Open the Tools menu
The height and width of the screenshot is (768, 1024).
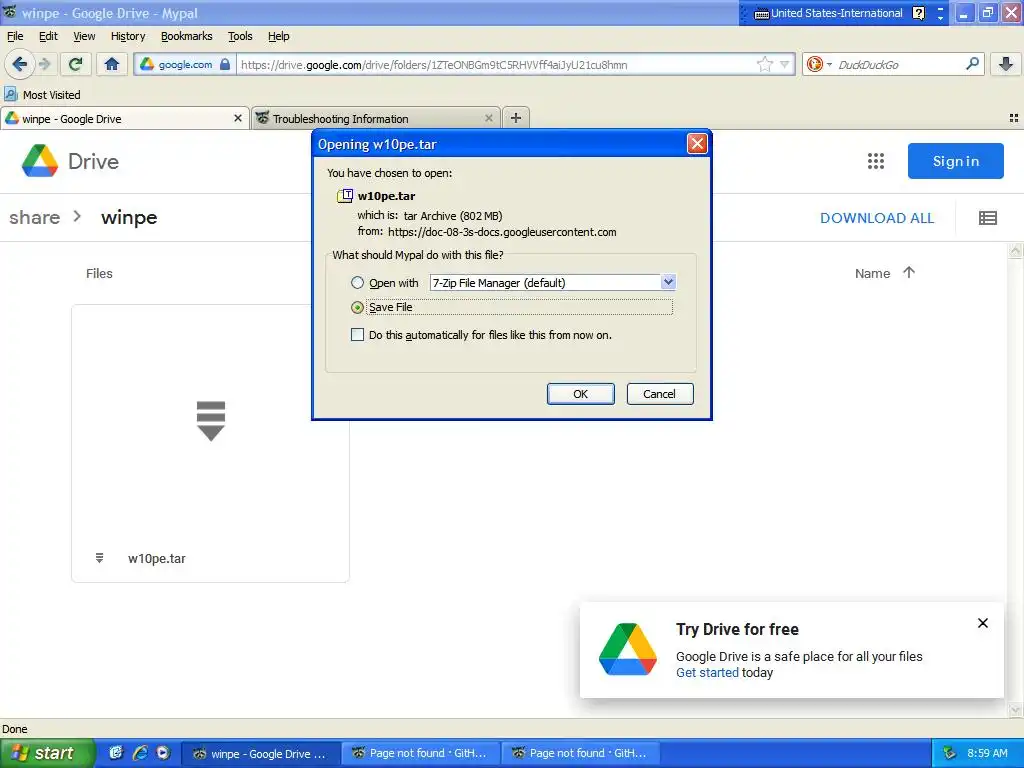click(240, 36)
